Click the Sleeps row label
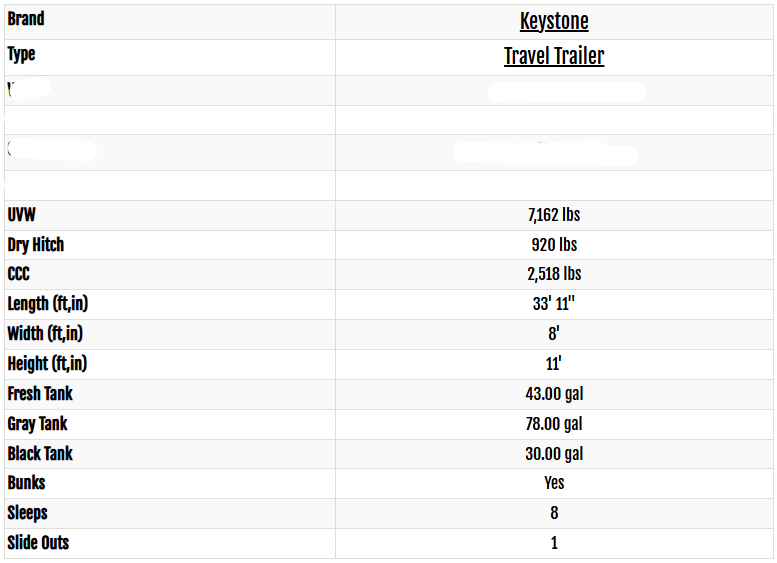 pyautogui.click(x=28, y=513)
